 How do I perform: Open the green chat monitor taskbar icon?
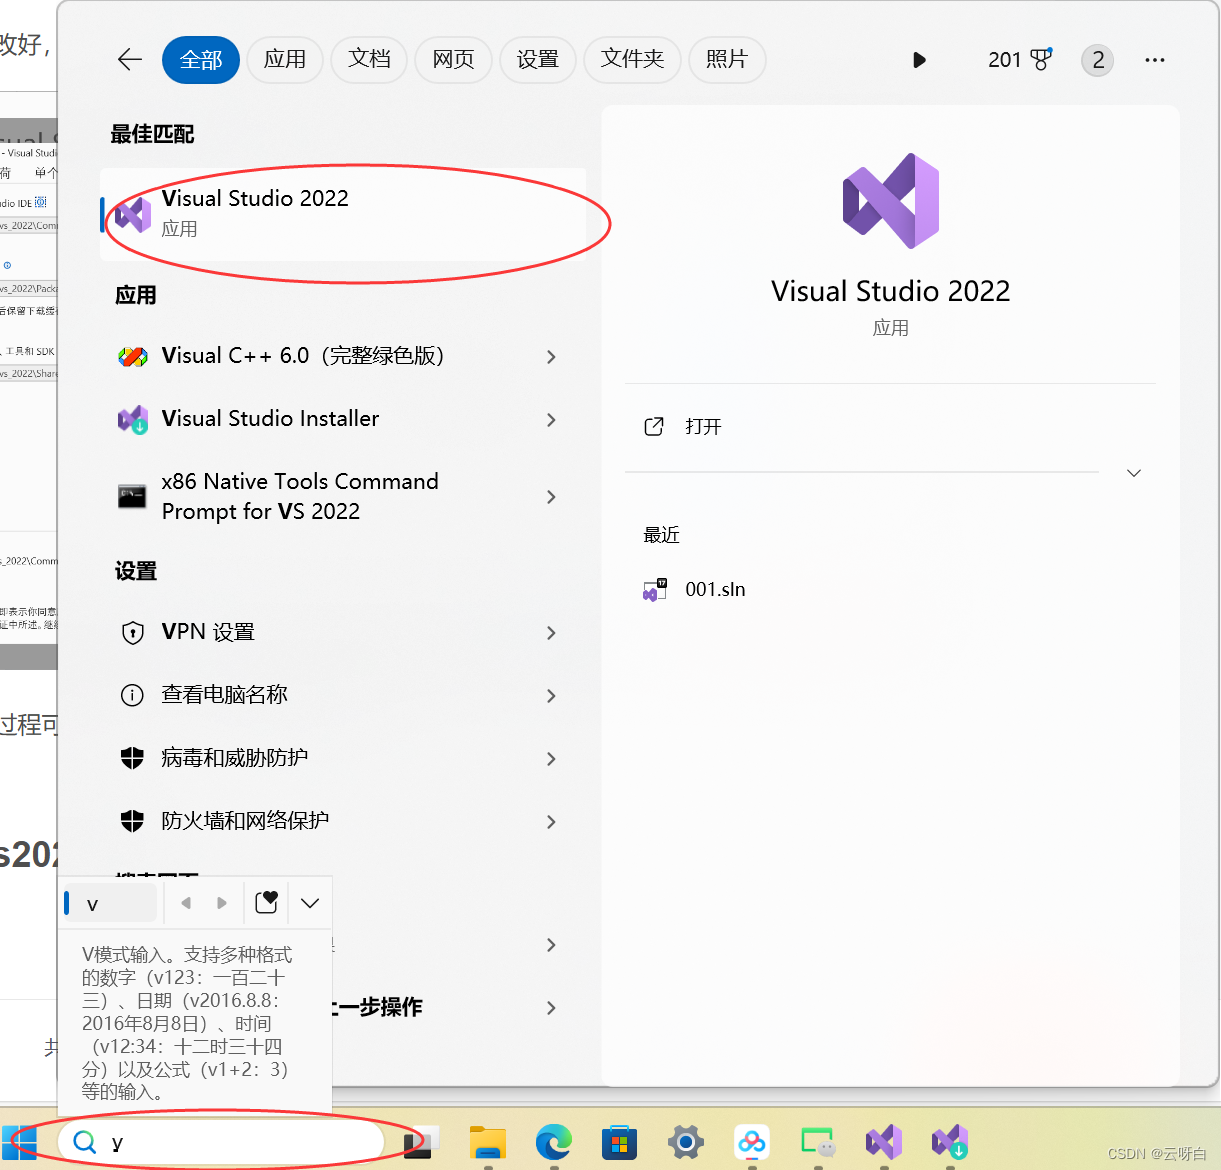point(818,1142)
